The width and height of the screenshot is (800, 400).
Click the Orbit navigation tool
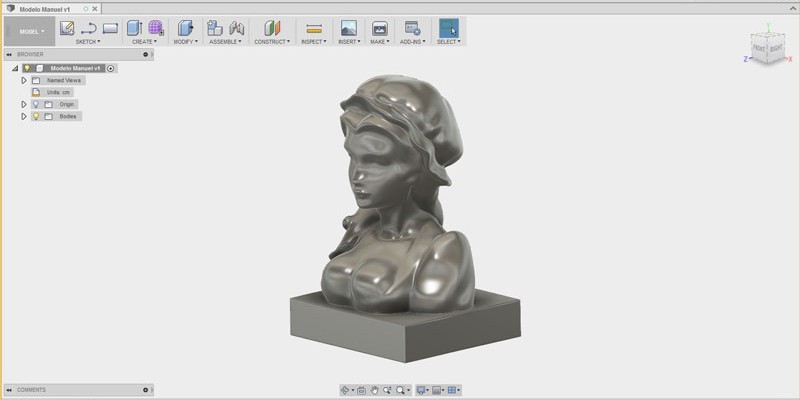point(345,390)
